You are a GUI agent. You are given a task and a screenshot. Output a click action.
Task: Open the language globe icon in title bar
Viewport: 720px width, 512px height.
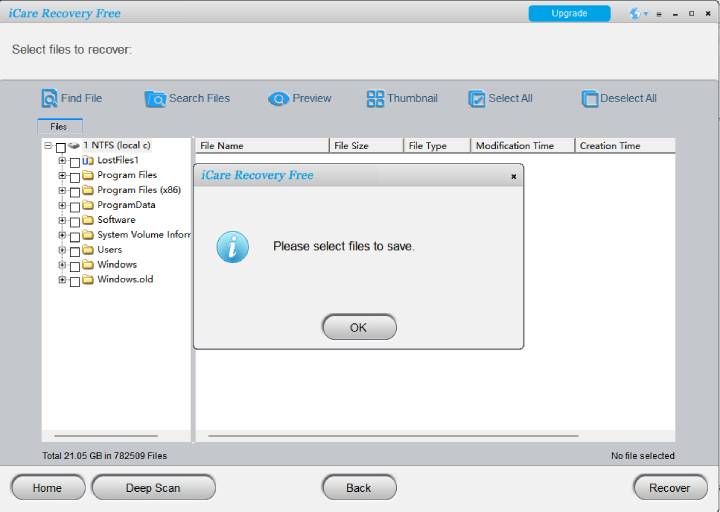pos(636,14)
